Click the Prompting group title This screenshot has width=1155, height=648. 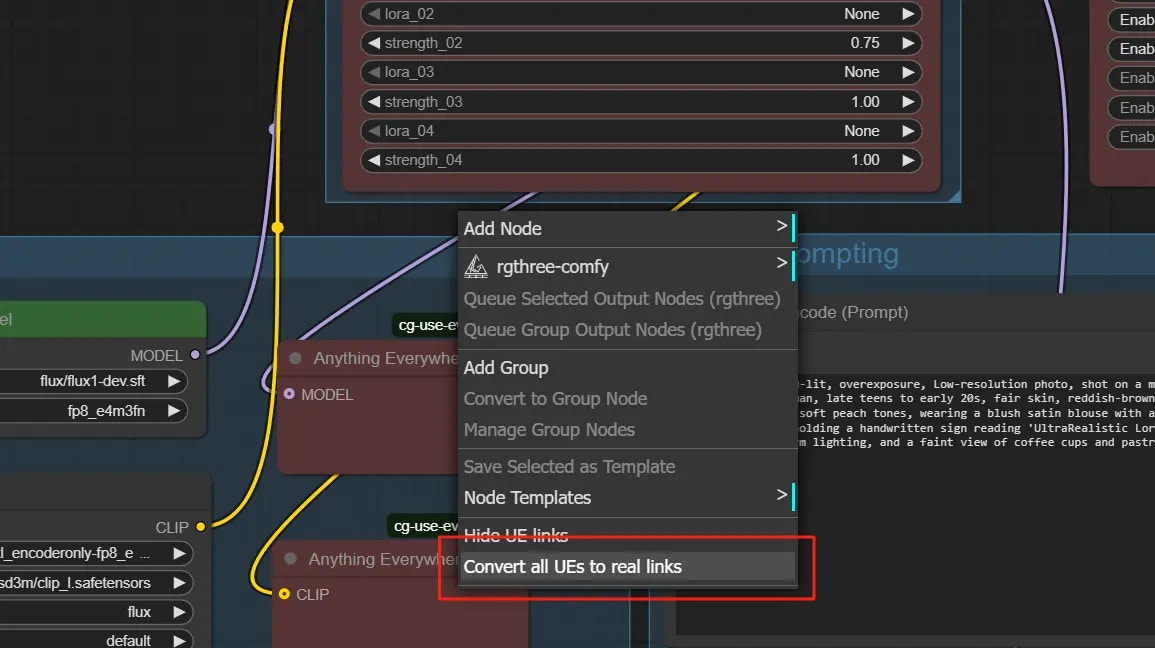849,254
